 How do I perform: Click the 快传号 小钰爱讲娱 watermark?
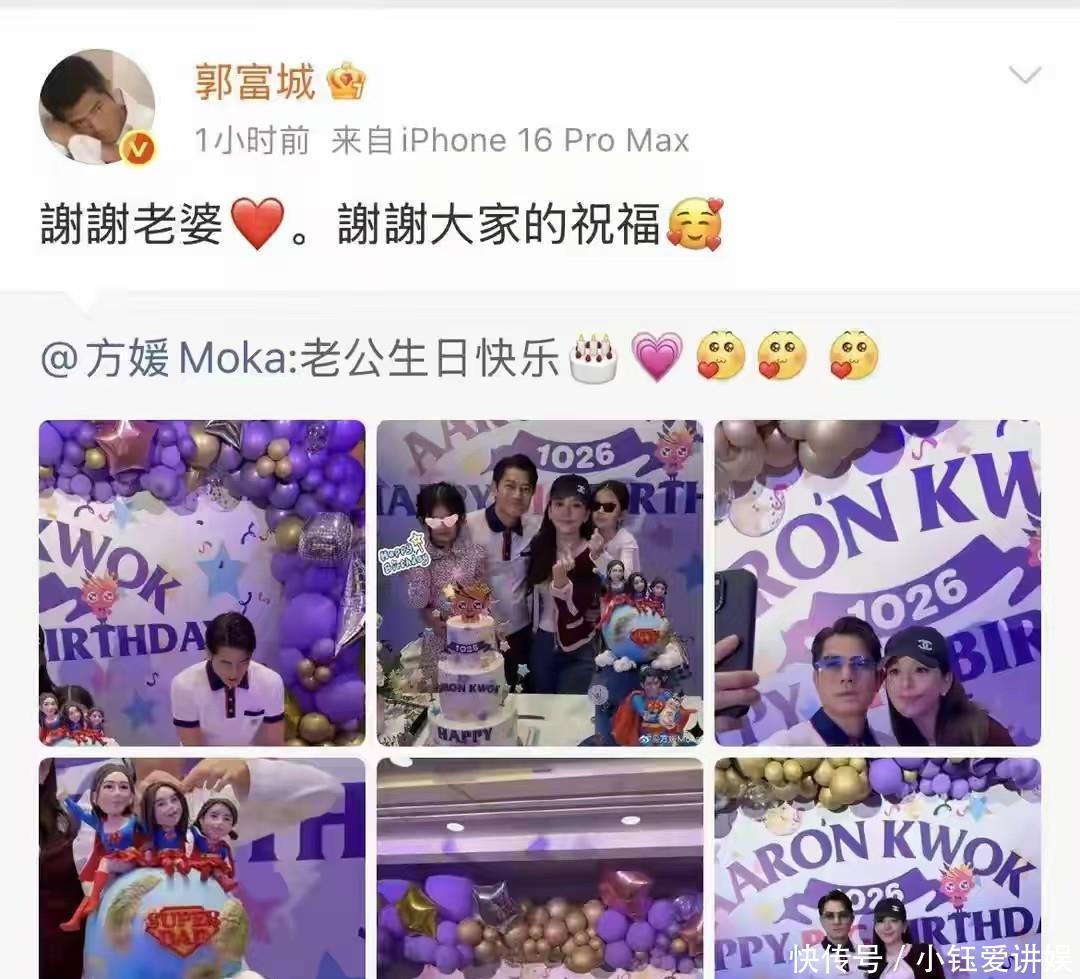point(929,958)
